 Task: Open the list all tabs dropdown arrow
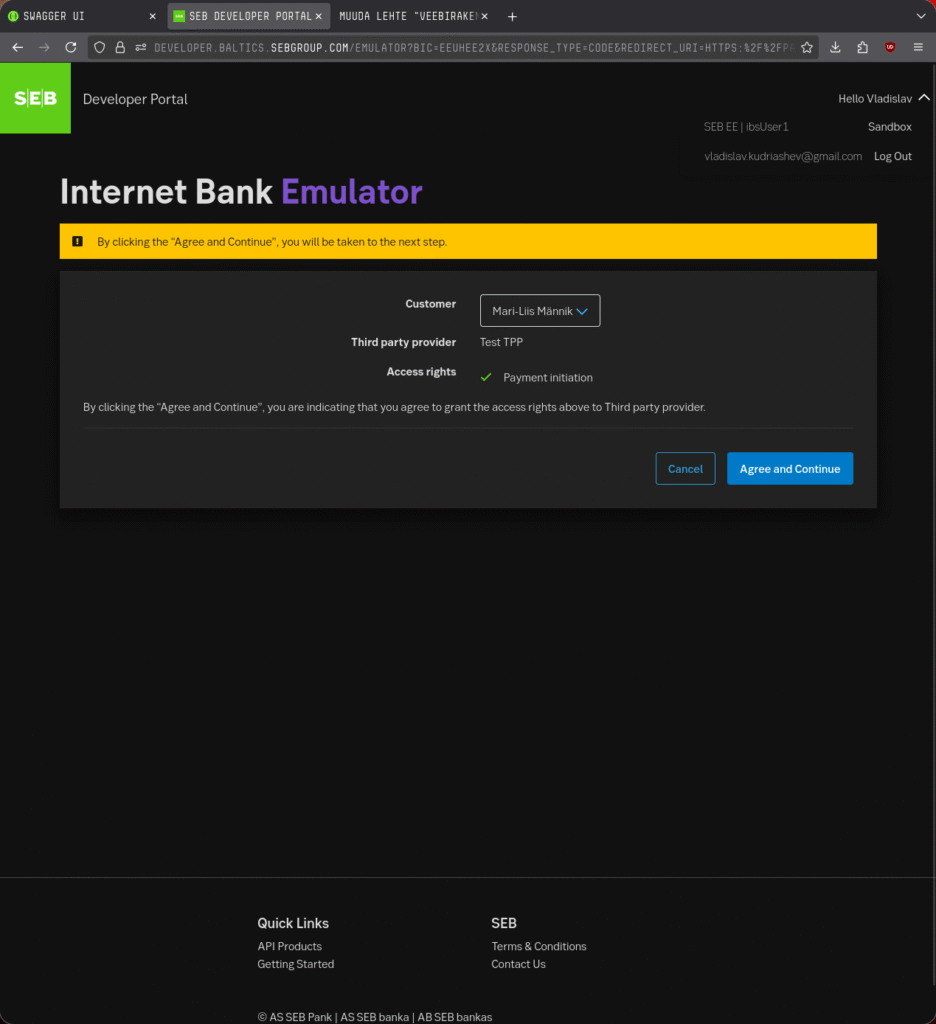pyautogui.click(x=920, y=17)
